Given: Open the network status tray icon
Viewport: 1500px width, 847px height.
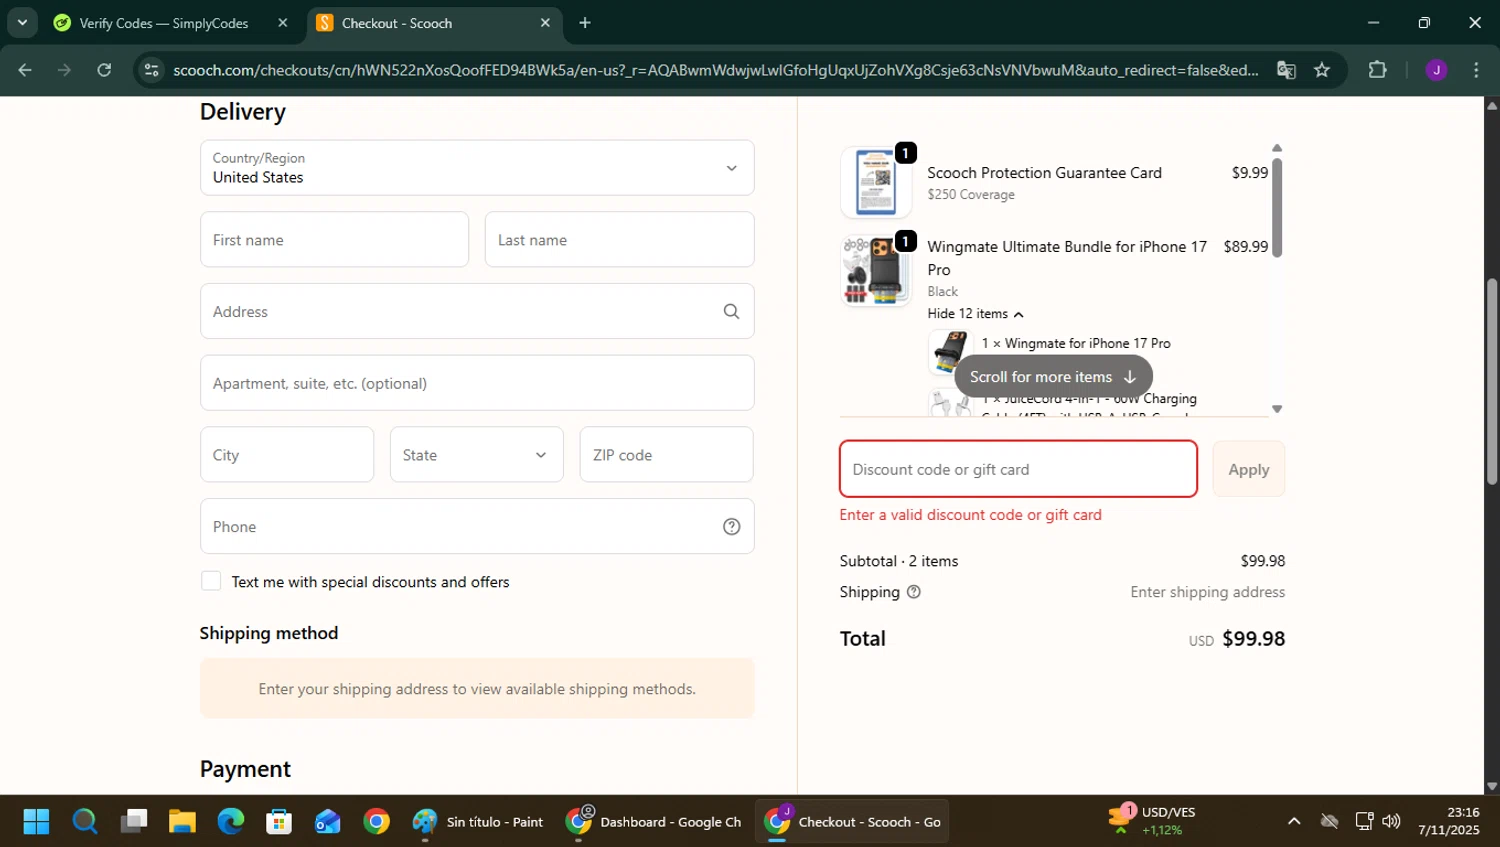Looking at the screenshot, I should click(1363, 822).
